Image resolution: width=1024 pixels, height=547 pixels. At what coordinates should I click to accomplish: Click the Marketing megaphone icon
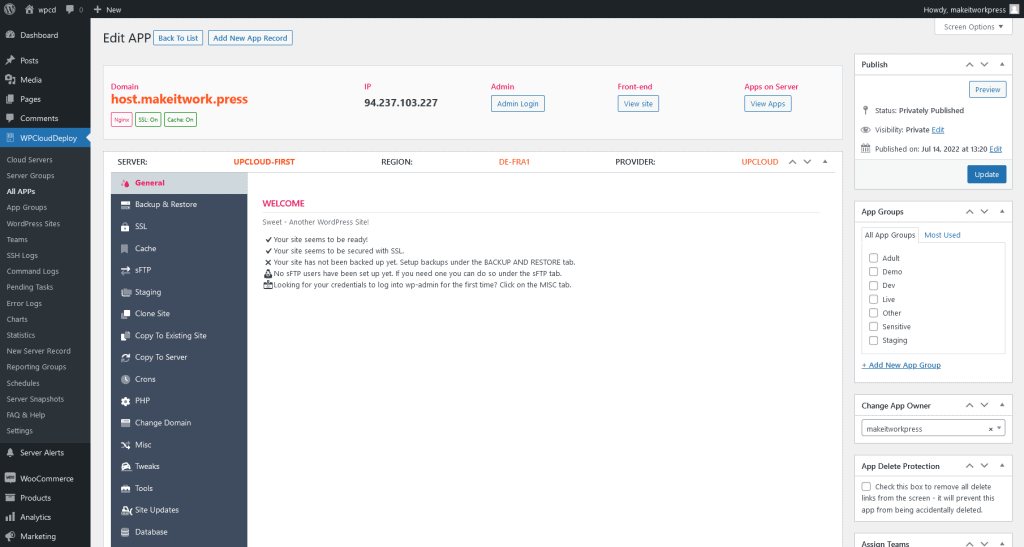tap(10, 536)
